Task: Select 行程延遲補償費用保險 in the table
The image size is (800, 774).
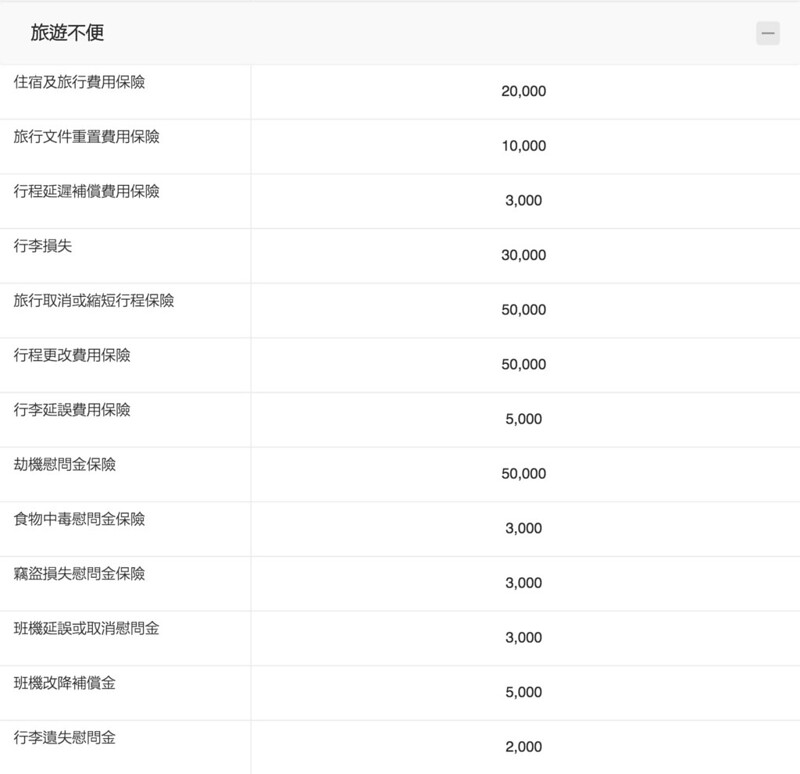Action: (86, 191)
